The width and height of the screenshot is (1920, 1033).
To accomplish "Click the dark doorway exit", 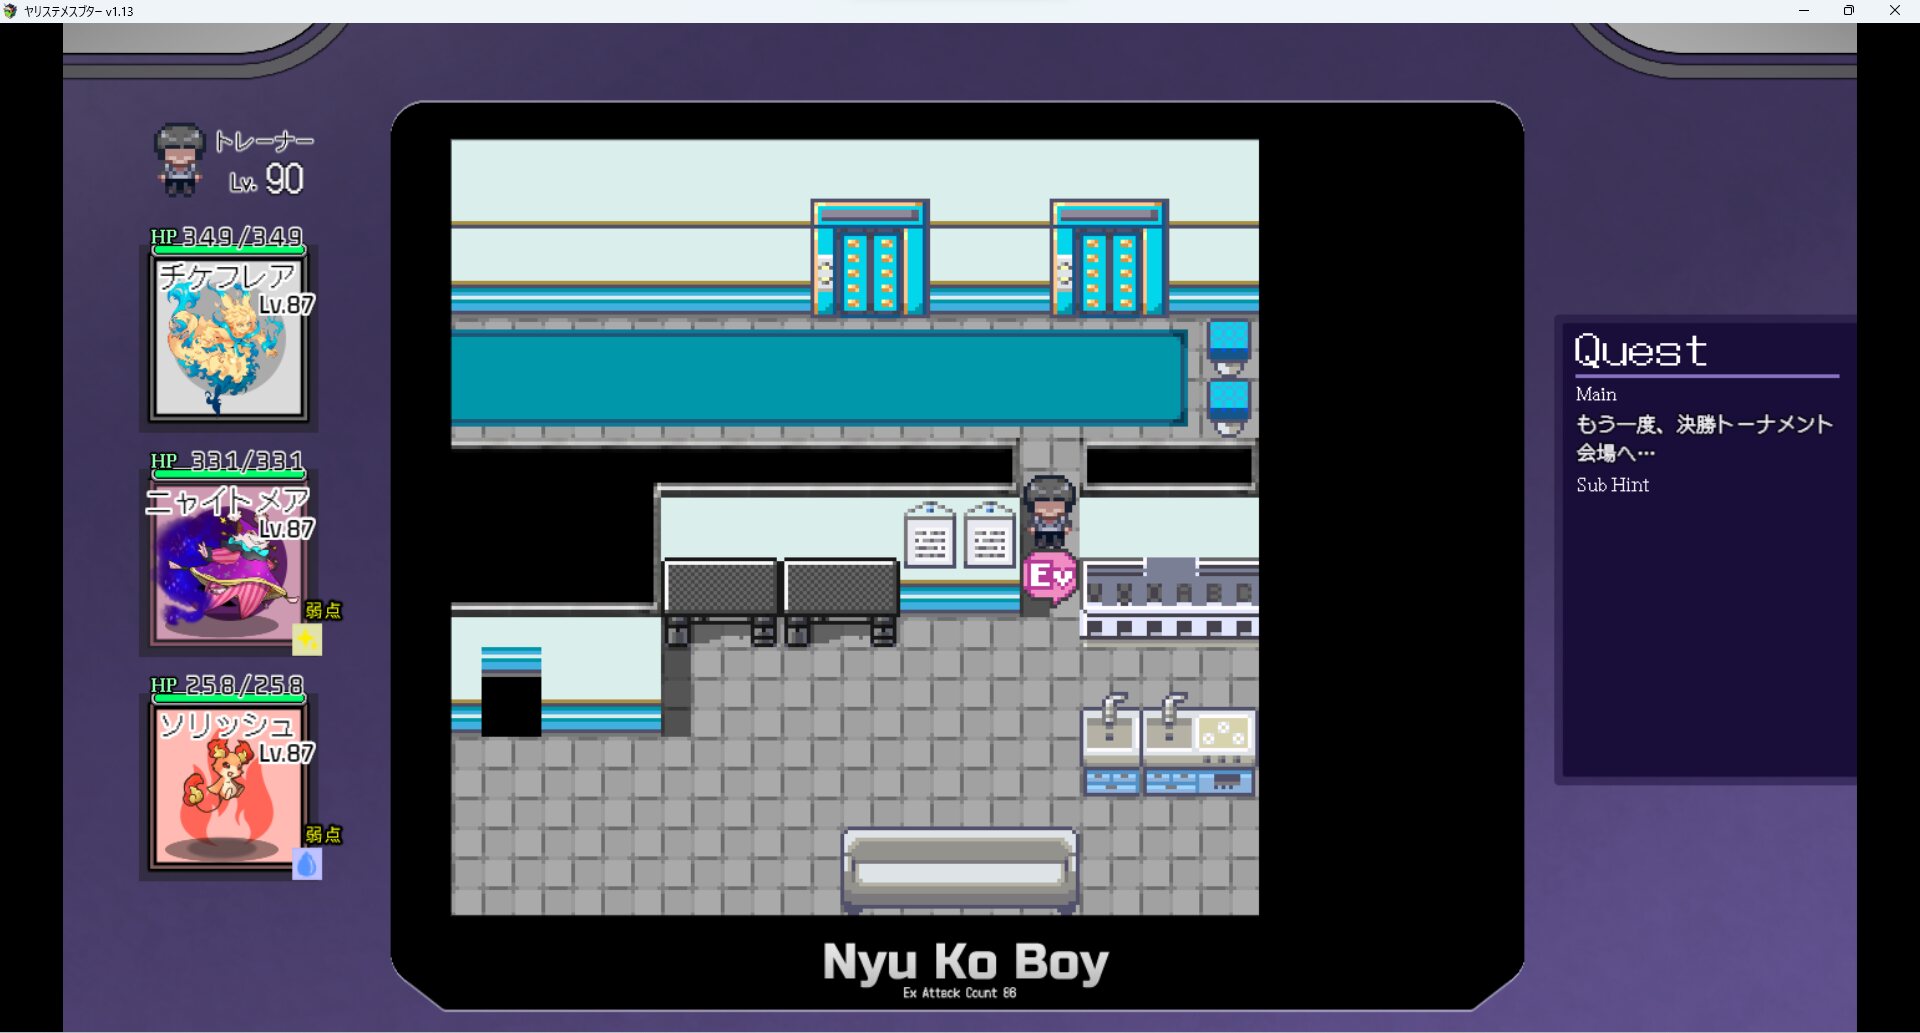I will pyautogui.click(x=511, y=706).
